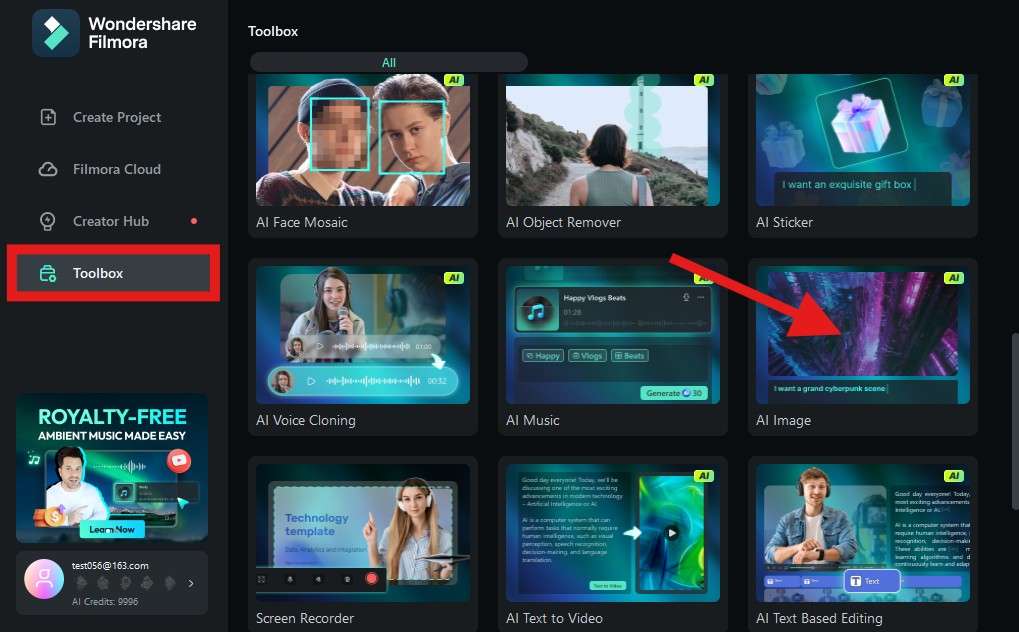Screen dimensions: 1019x632
Task: Click Learn Now on the music banner
Action: click(x=112, y=529)
